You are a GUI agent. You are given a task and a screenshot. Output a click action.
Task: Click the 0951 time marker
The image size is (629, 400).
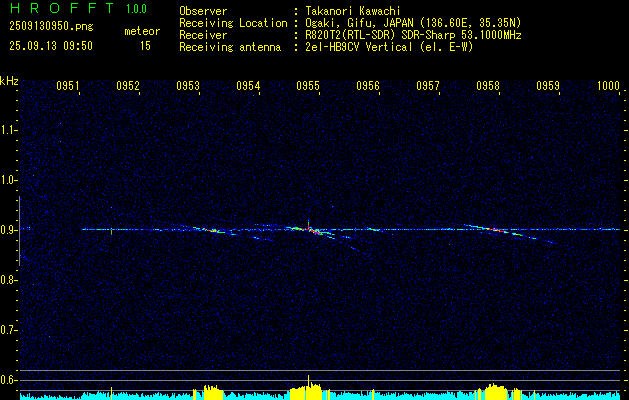(x=68, y=85)
